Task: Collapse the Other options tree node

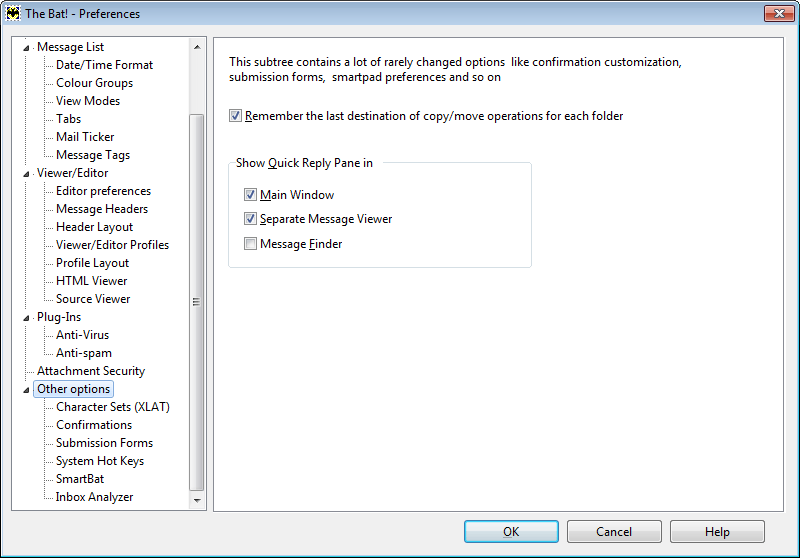Action: pyautogui.click(x=27, y=390)
